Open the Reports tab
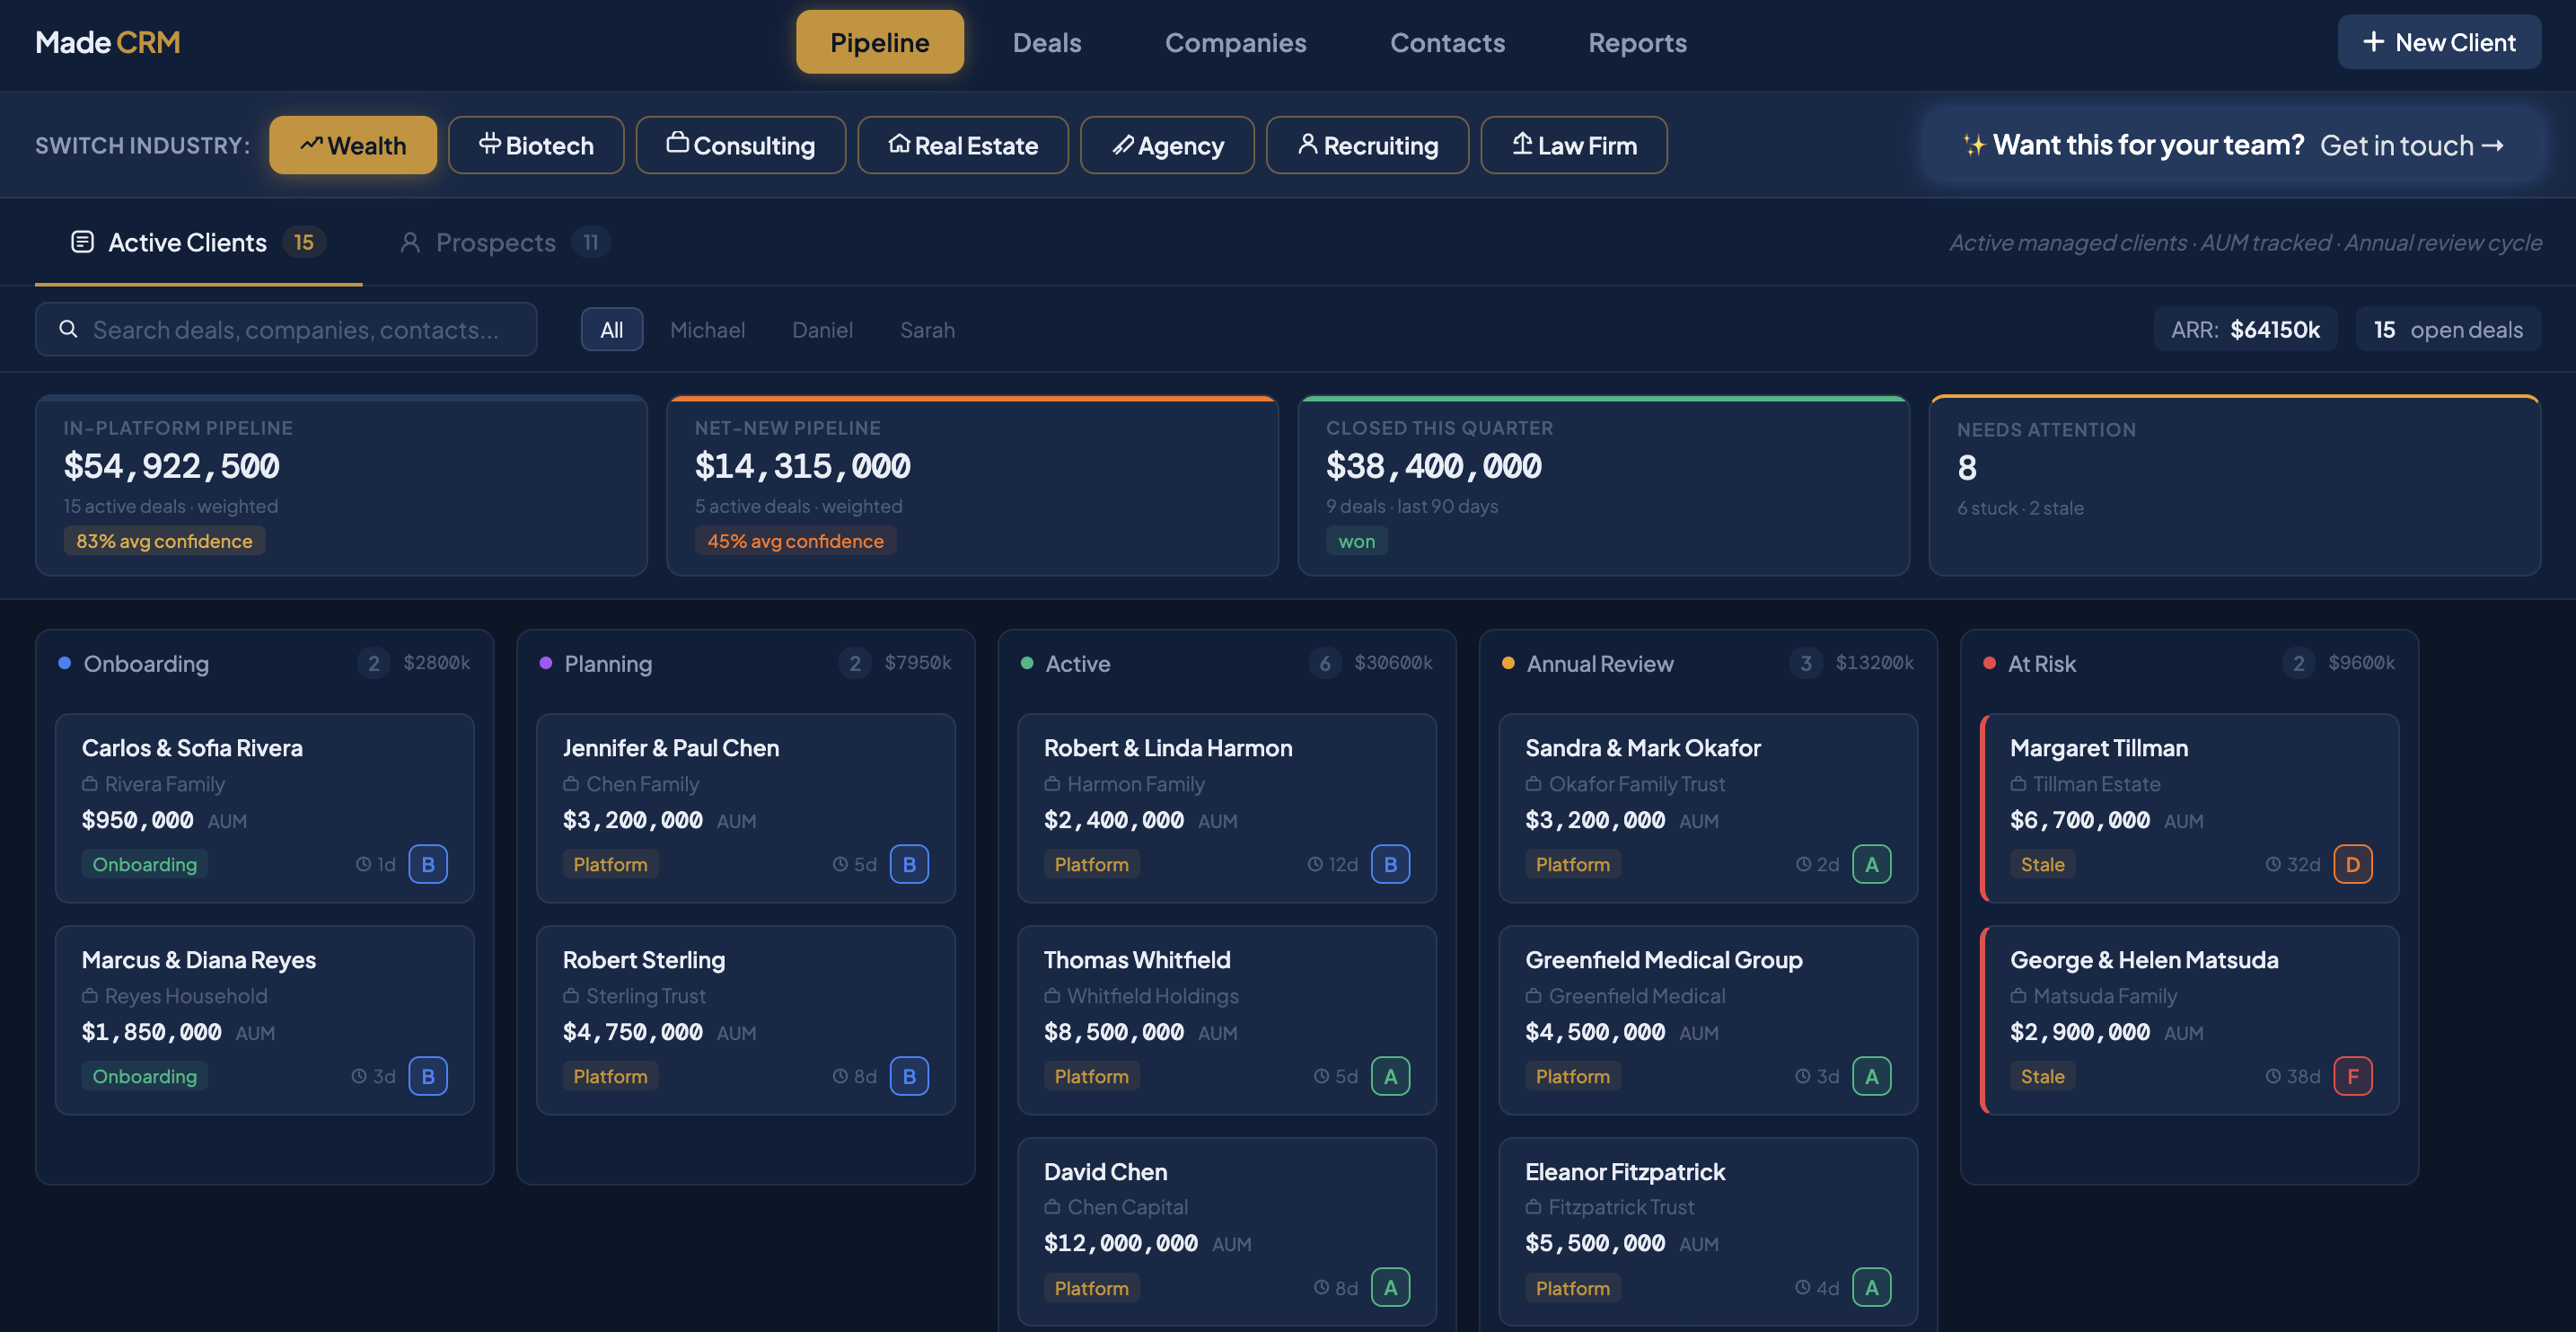Screen dimensions: 2576x1332 [x=1637, y=42]
